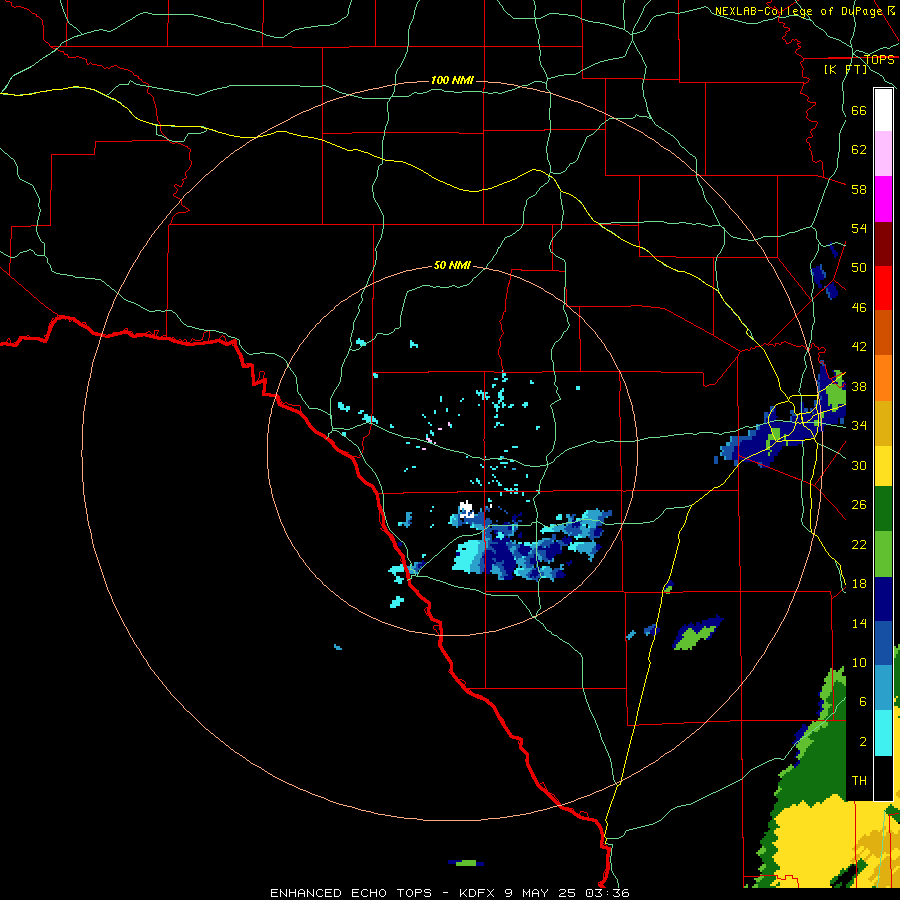Pick the light green legend swatch

883,554
